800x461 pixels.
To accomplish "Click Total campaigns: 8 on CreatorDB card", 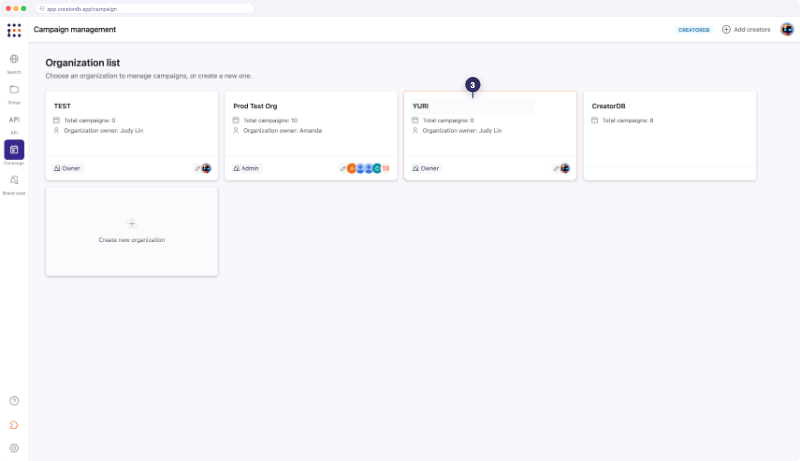I will click(628, 120).
